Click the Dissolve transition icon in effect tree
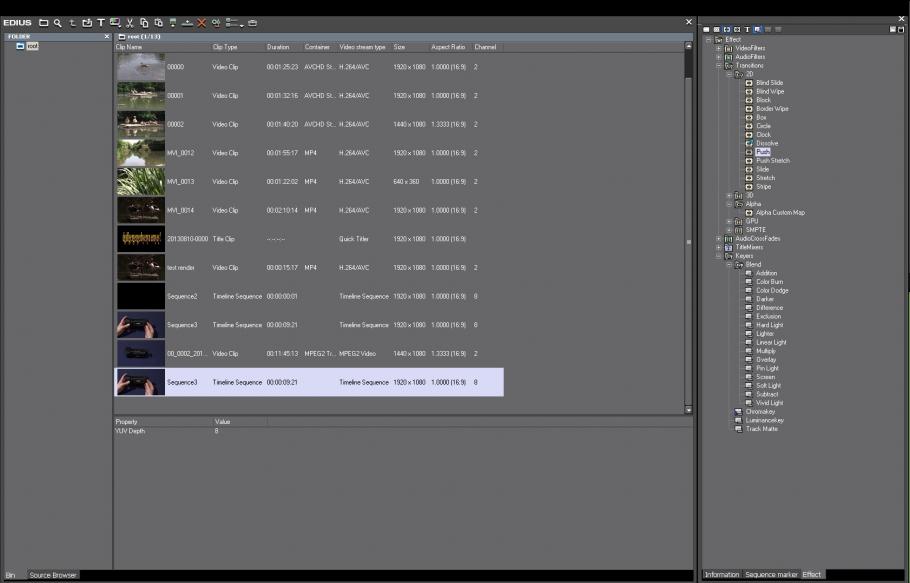Screen dimensions: 910x583 pyautogui.click(x=748, y=143)
